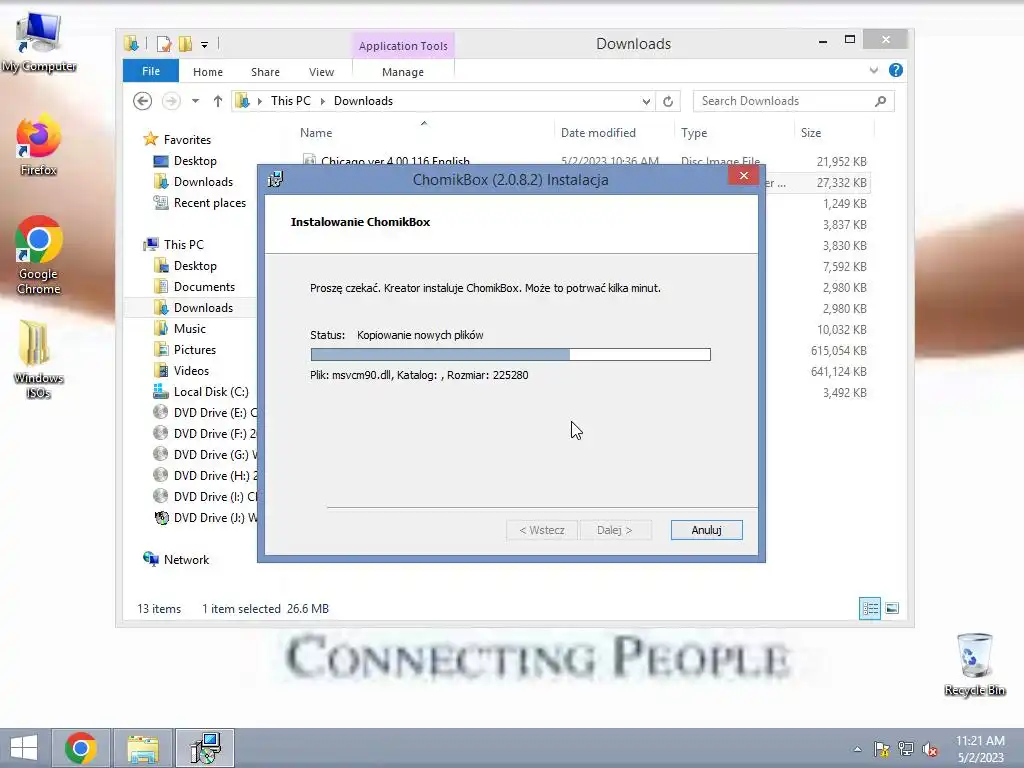Go forward in Explorer navigation
Viewport: 1024px width, 768px height.
click(171, 101)
